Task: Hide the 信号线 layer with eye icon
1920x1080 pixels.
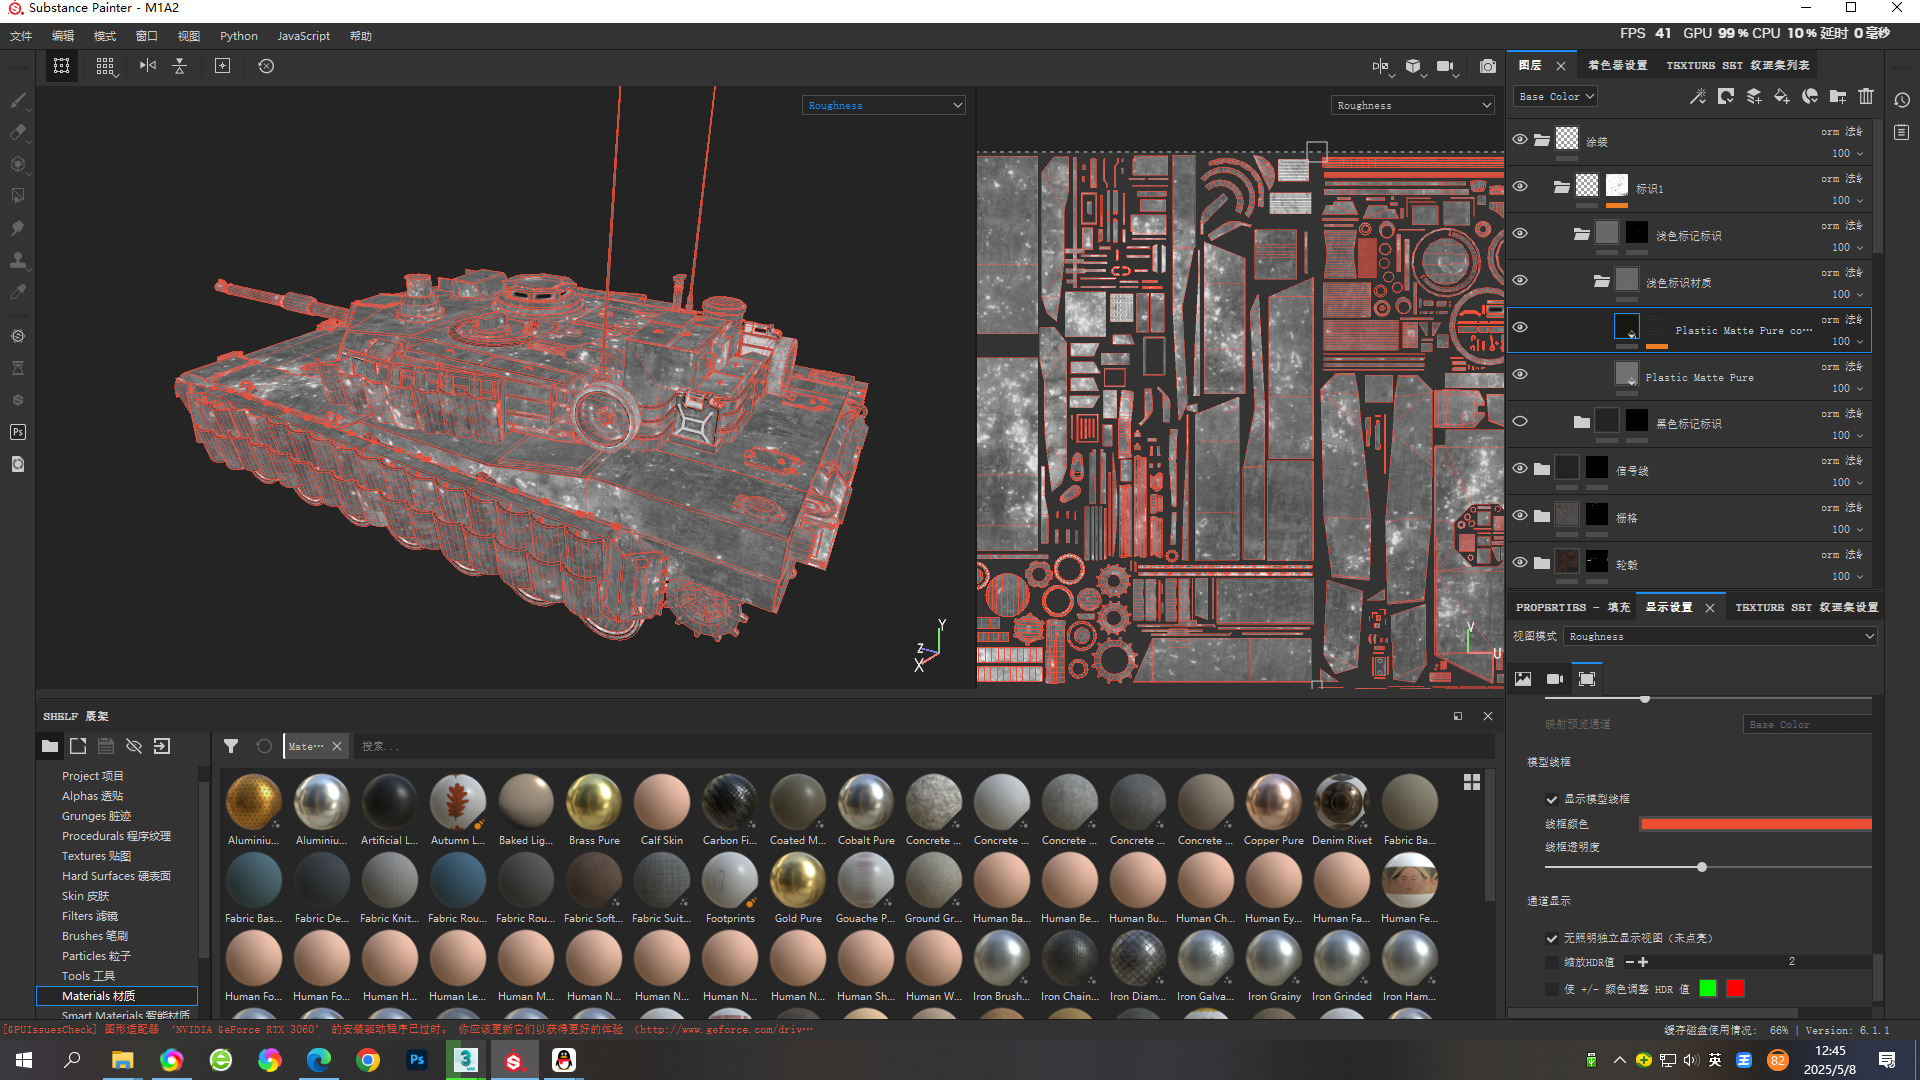Action: pos(1520,468)
